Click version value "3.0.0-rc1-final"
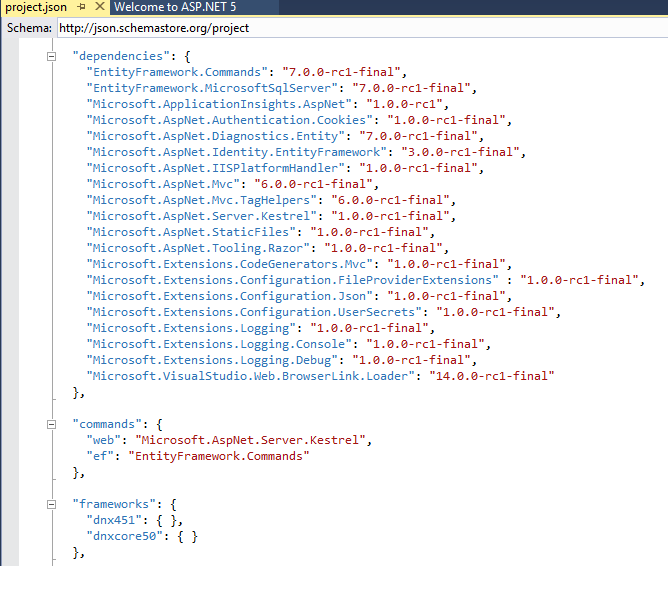The width and height of the screenshot is (668, 596). click(461, 152)
